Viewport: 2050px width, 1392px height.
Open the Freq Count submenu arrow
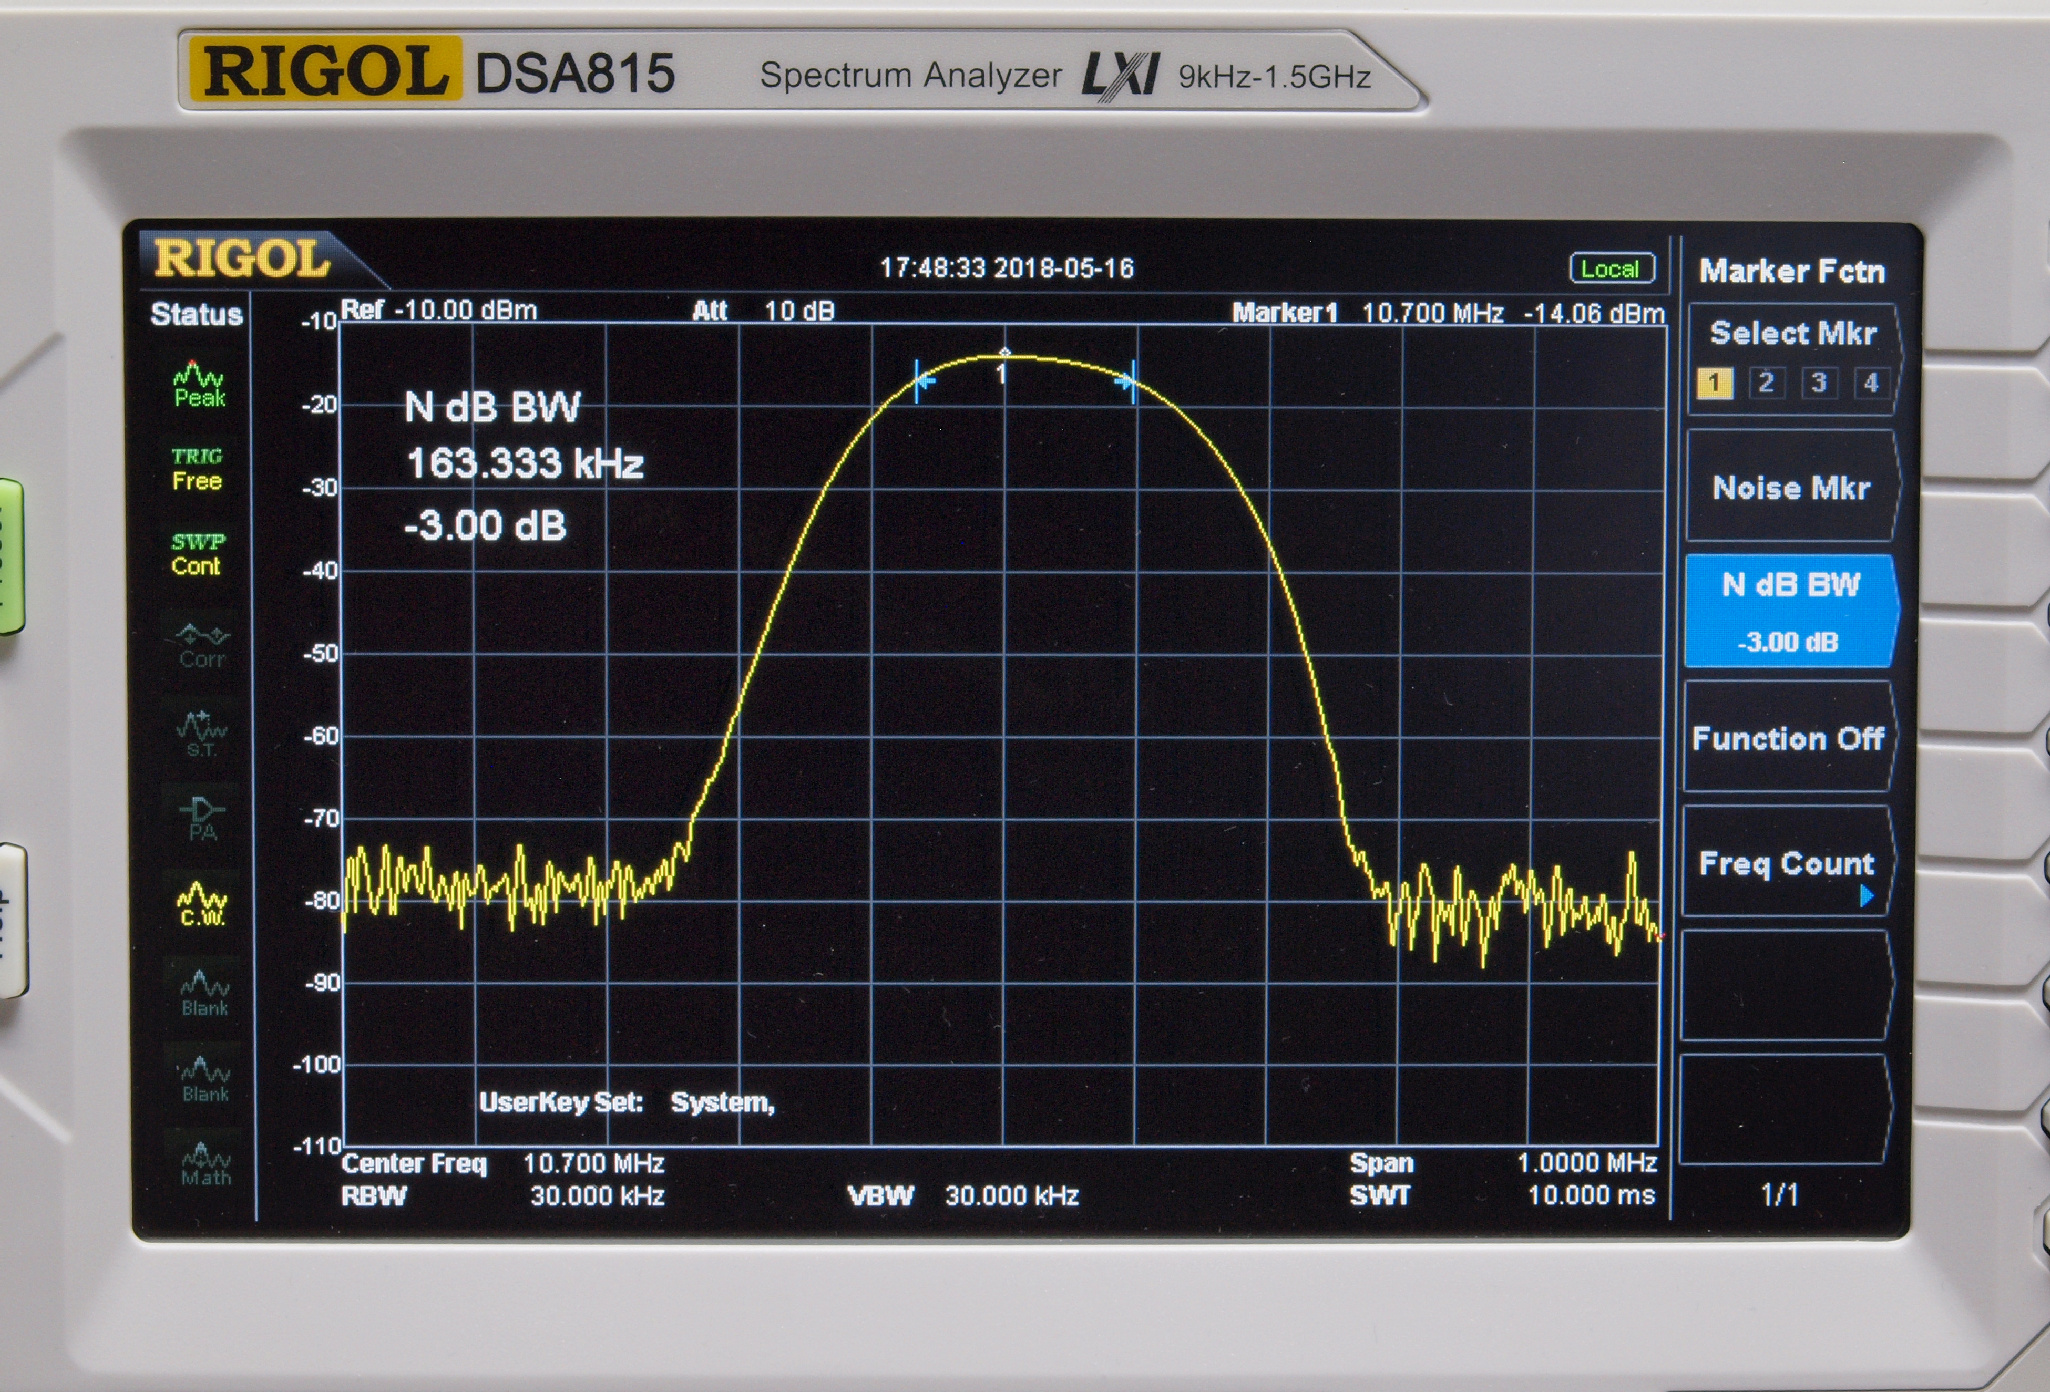pos(1865,896)
